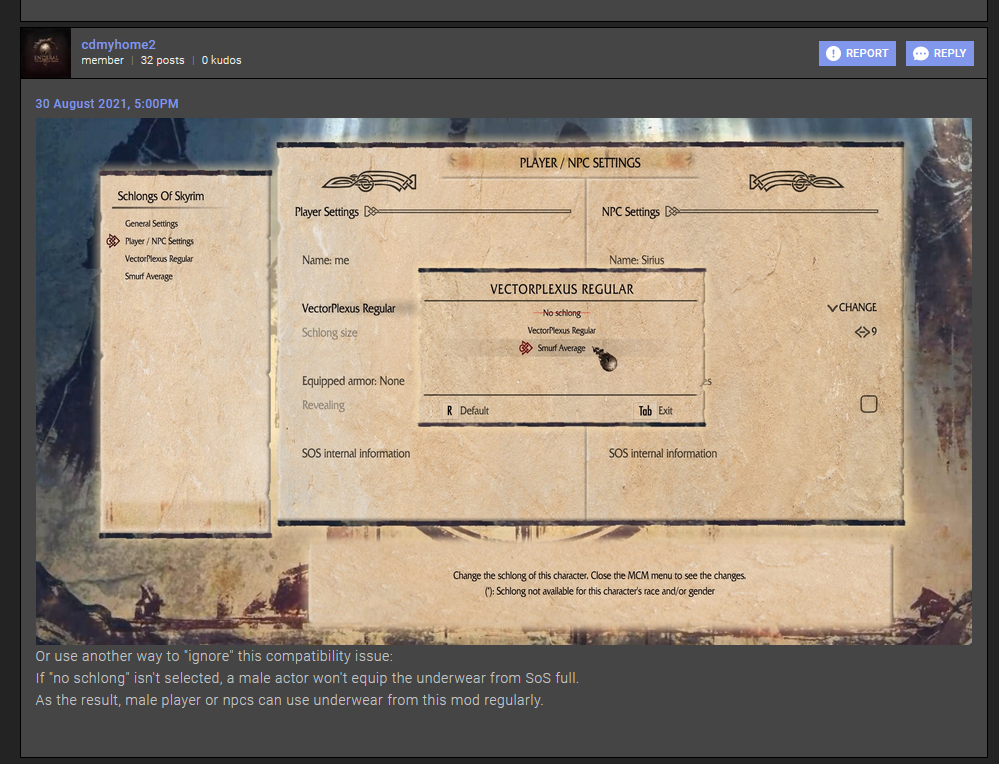Click Schlongs Of Skyrim mod title
The height and width of the screenshot is (764, 999).
point(161,196)
